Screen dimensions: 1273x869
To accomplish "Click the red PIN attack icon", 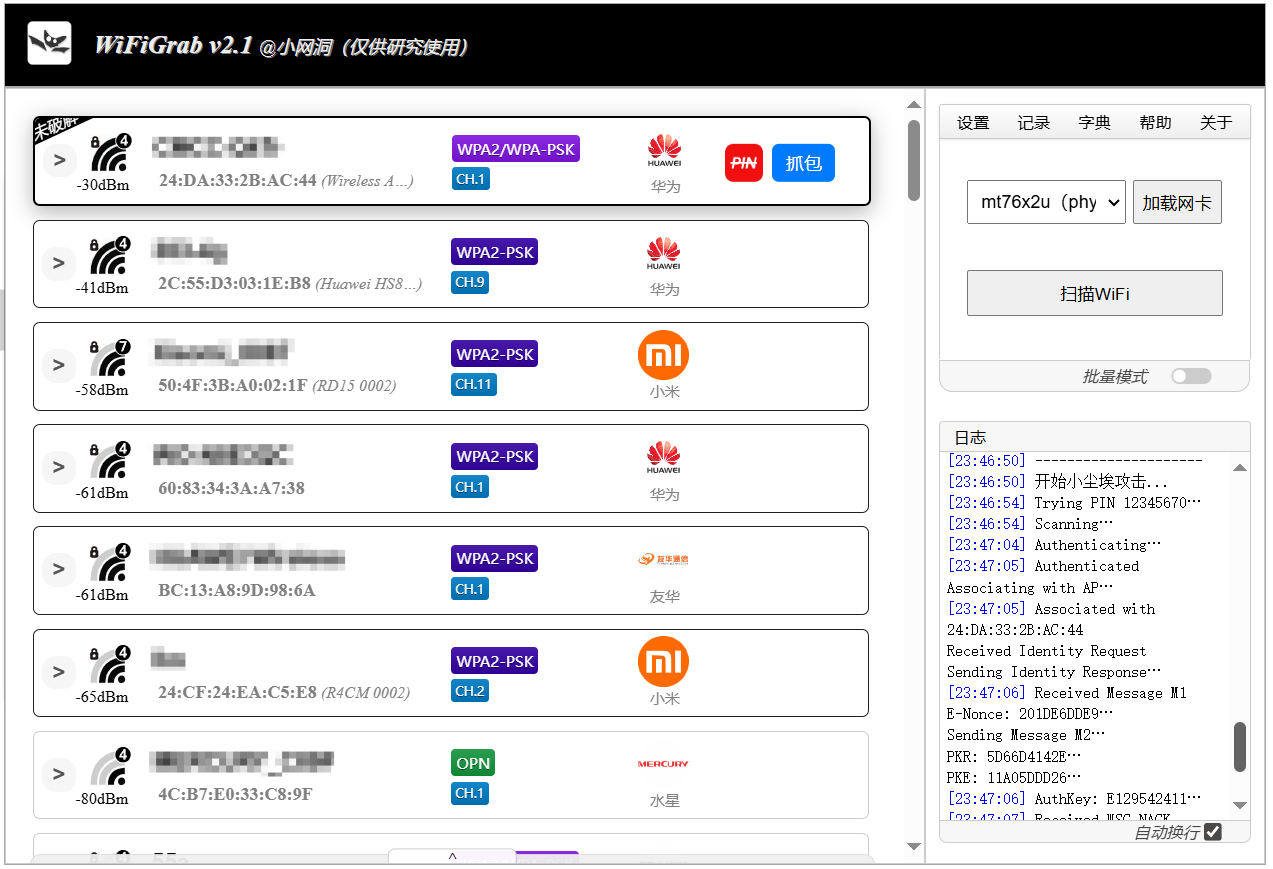I will tap(743, 163).
